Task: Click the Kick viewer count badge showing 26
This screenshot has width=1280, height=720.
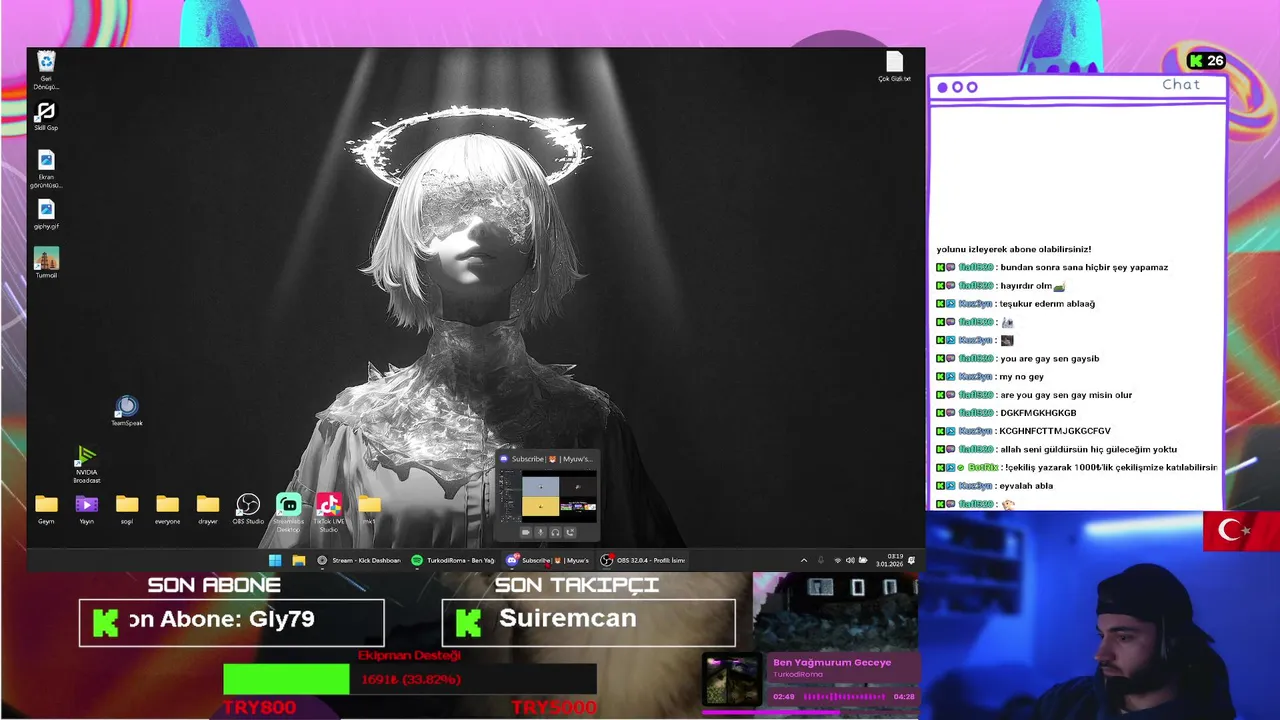Action: click(1206, 61)
